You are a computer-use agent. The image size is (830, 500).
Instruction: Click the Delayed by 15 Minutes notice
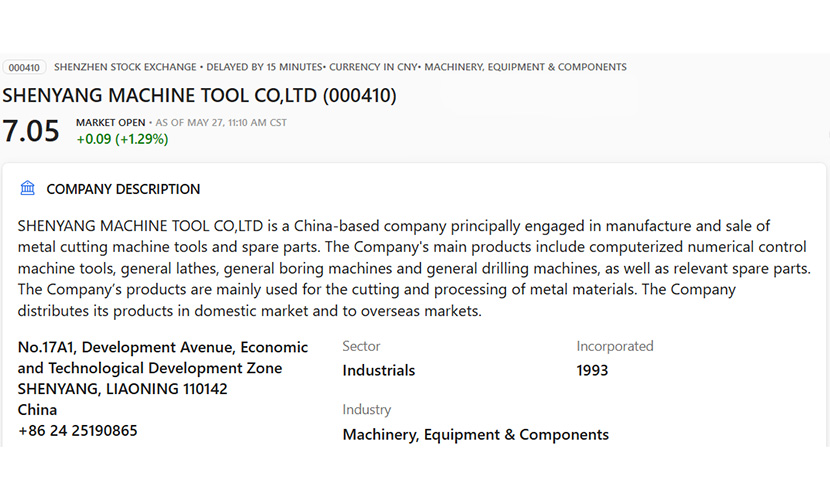(x=264, y=67)
